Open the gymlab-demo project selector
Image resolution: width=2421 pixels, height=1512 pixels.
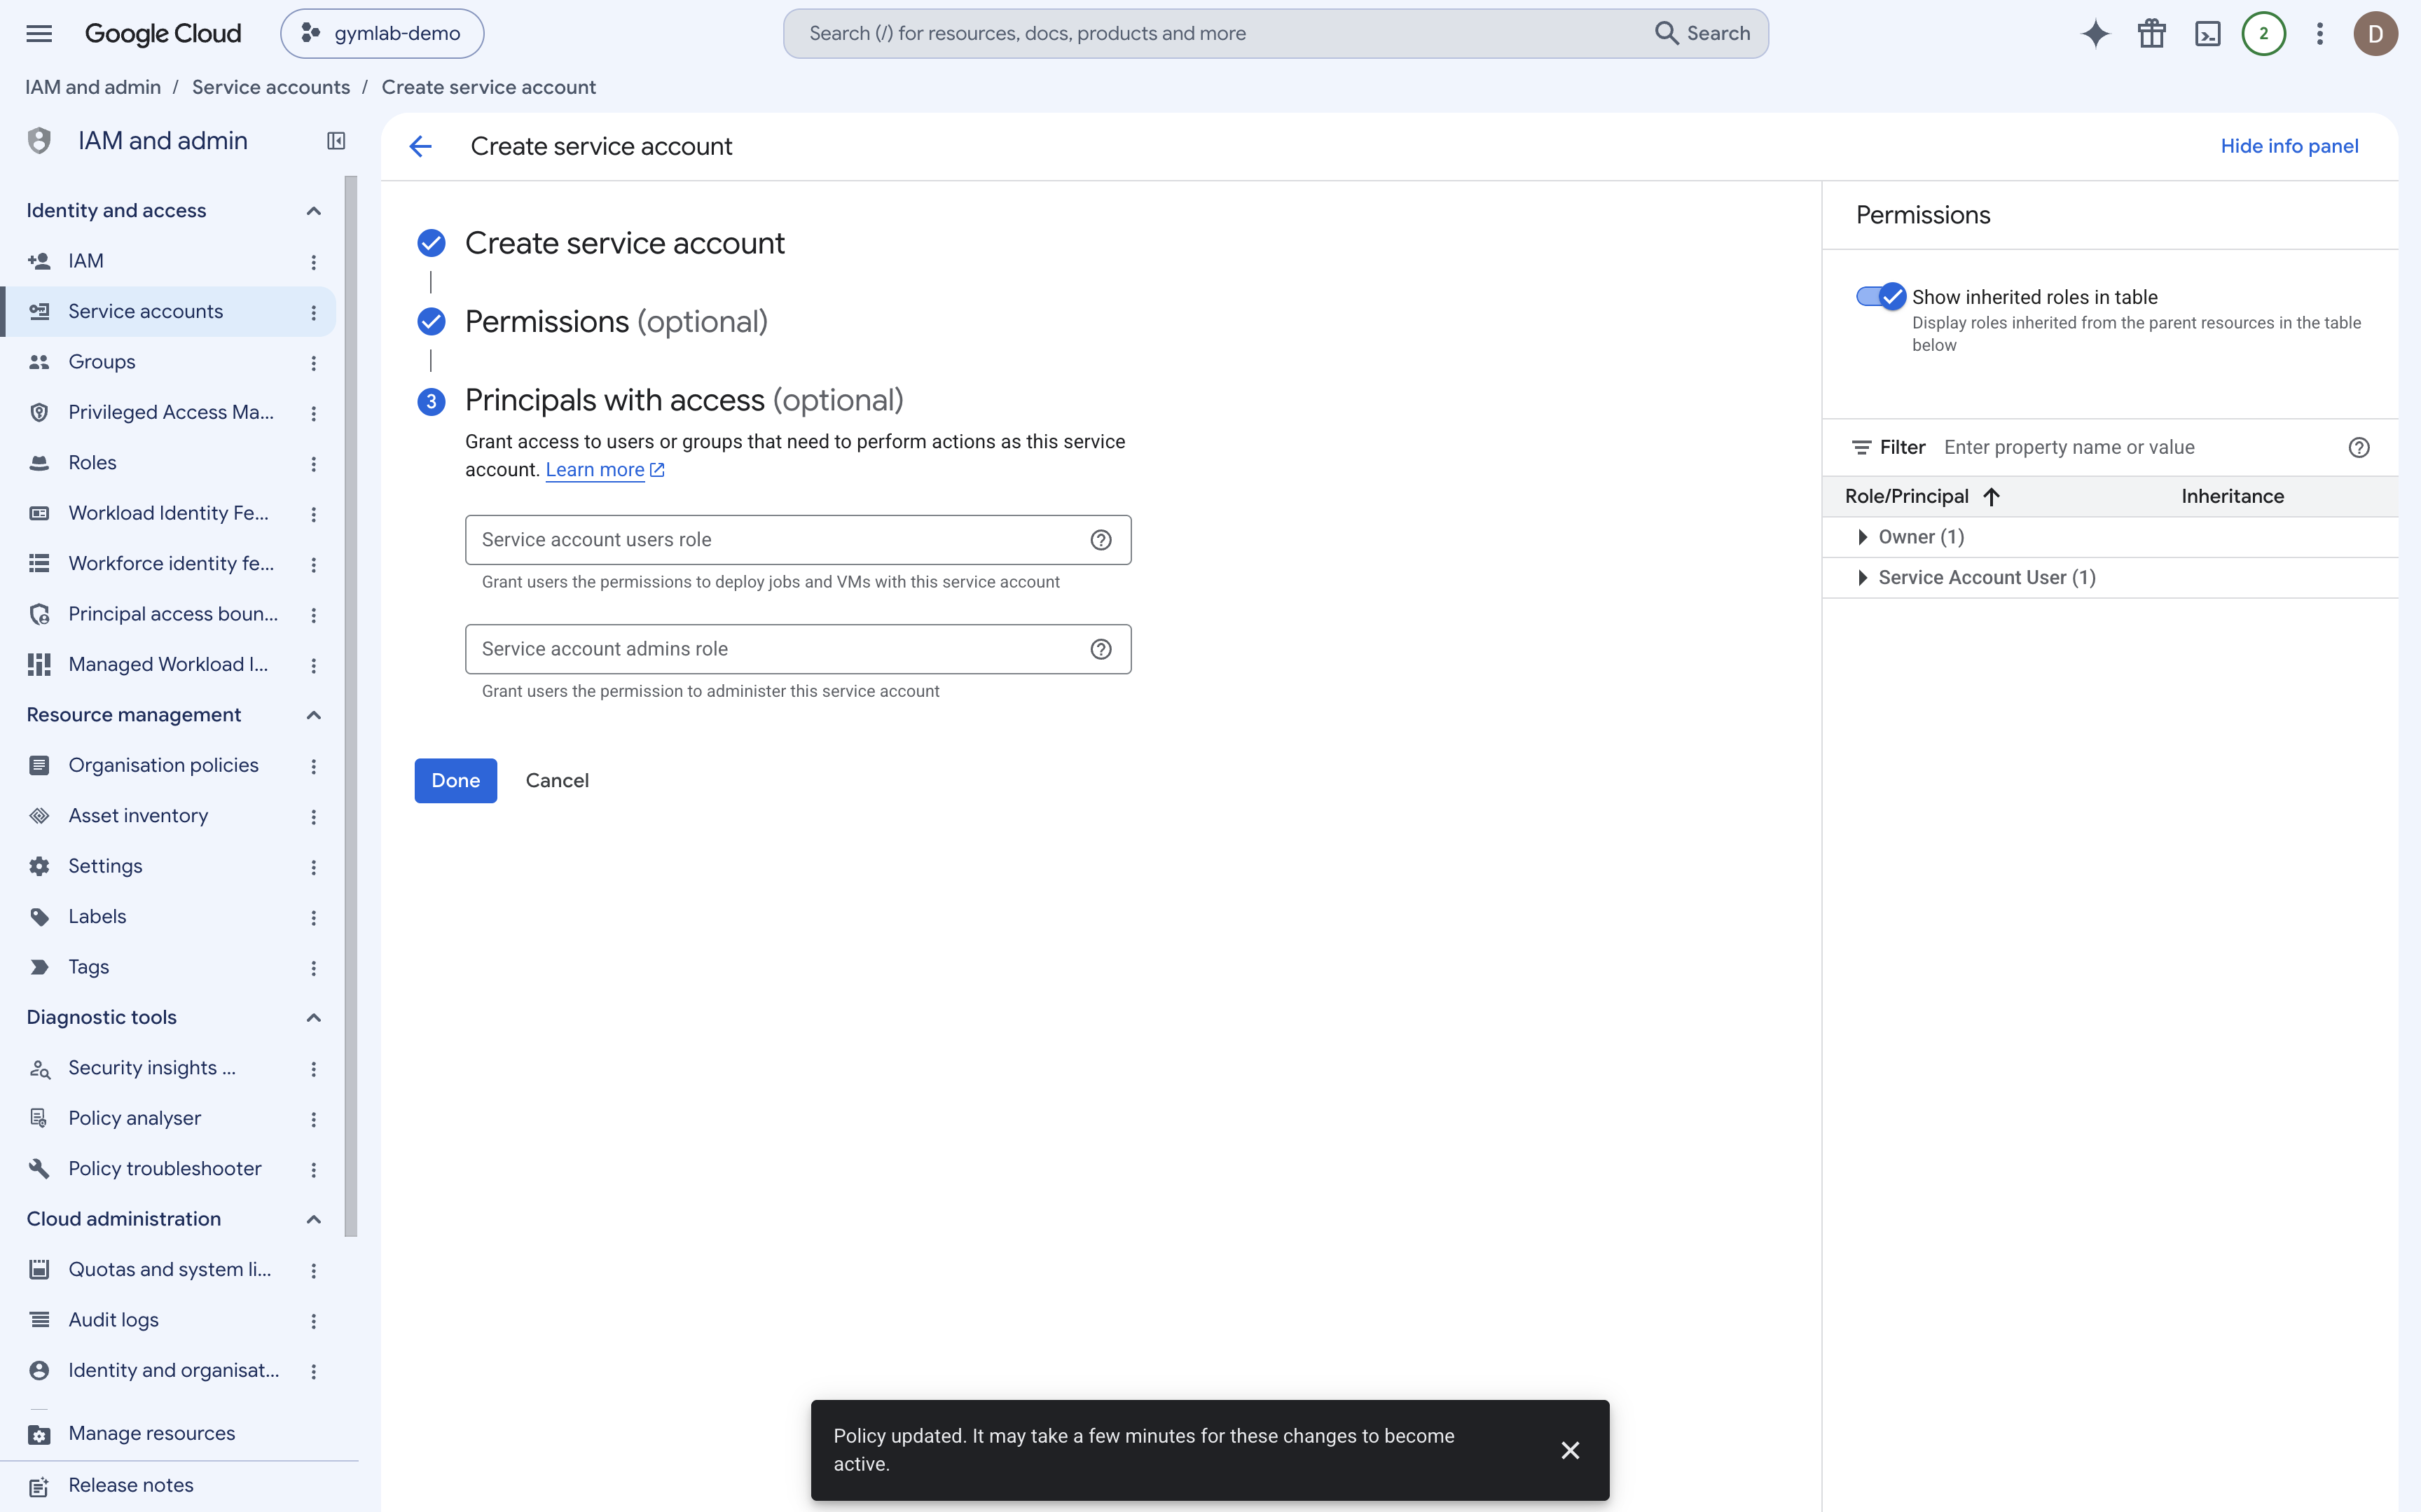[382, 33]
